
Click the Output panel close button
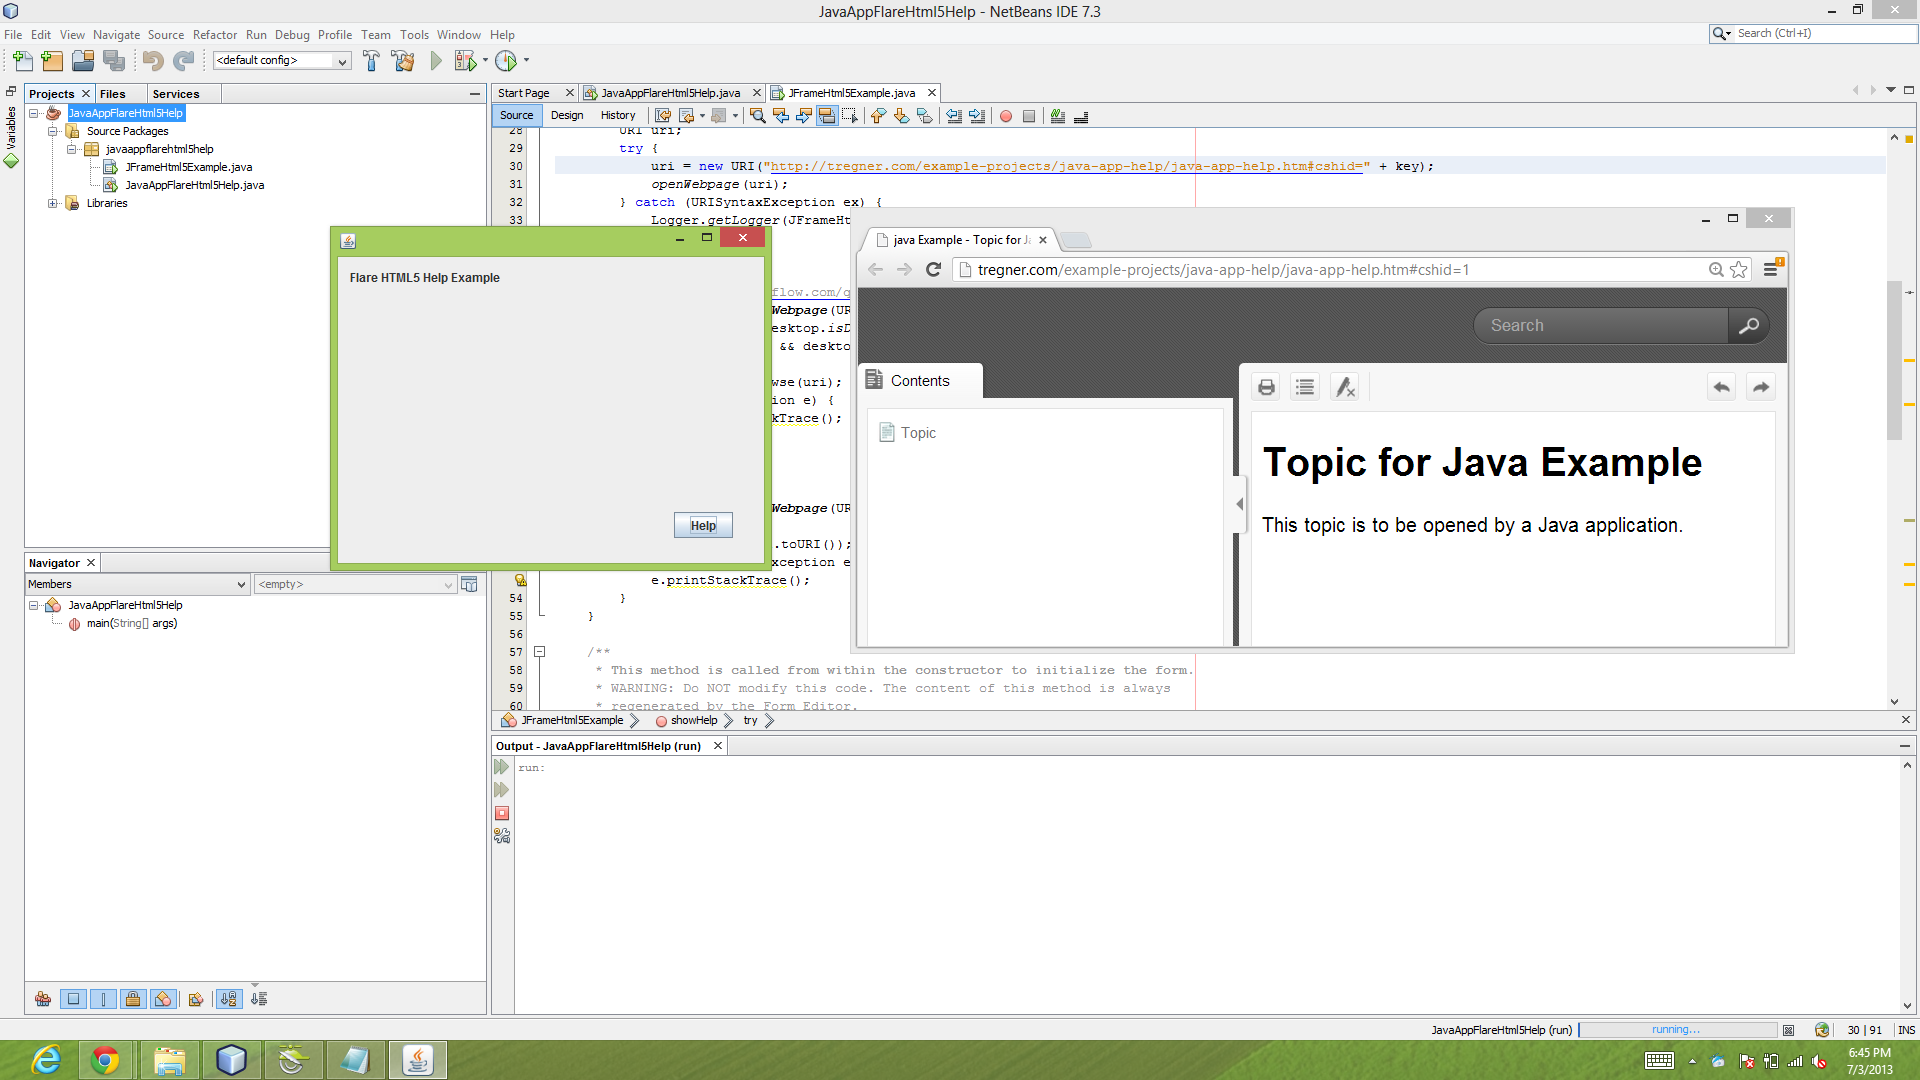pyautogui.click(x=717, y=745)
